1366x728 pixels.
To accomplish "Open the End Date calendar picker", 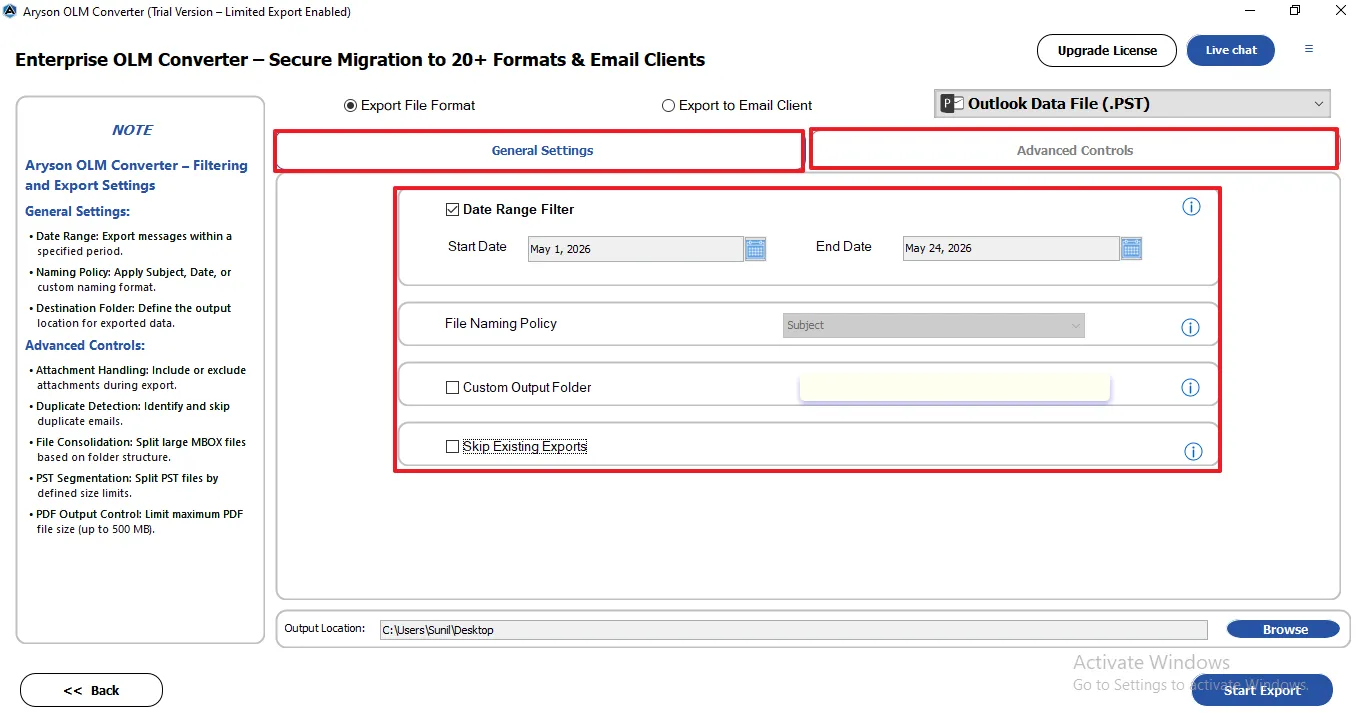I will 1131,248.
